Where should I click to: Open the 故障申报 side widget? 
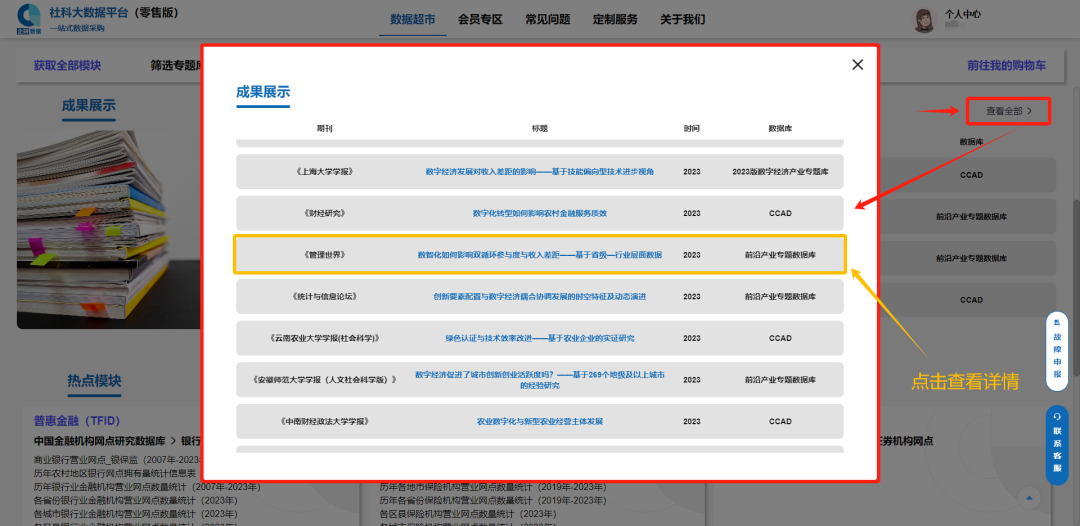[1057, 351]
